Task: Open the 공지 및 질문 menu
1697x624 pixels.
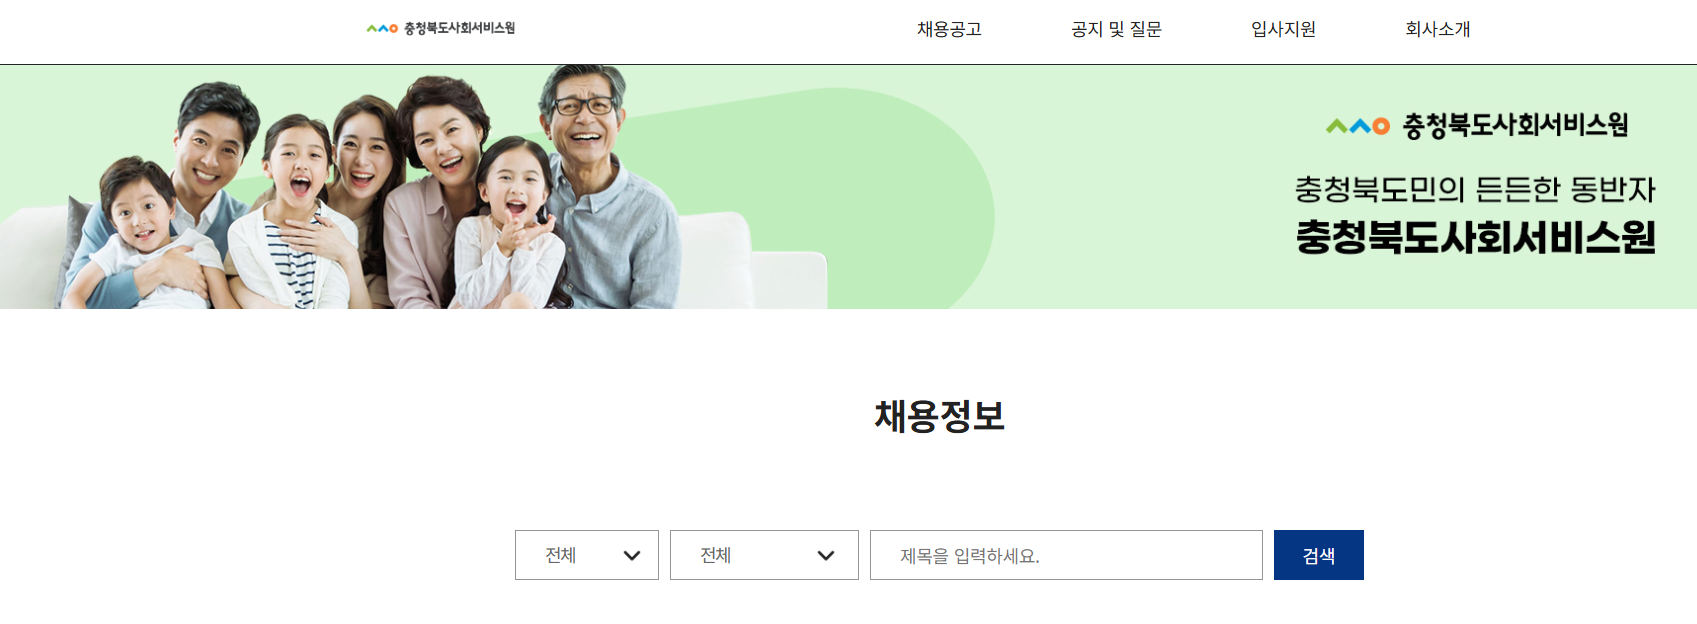Action: pos(1116,30)
